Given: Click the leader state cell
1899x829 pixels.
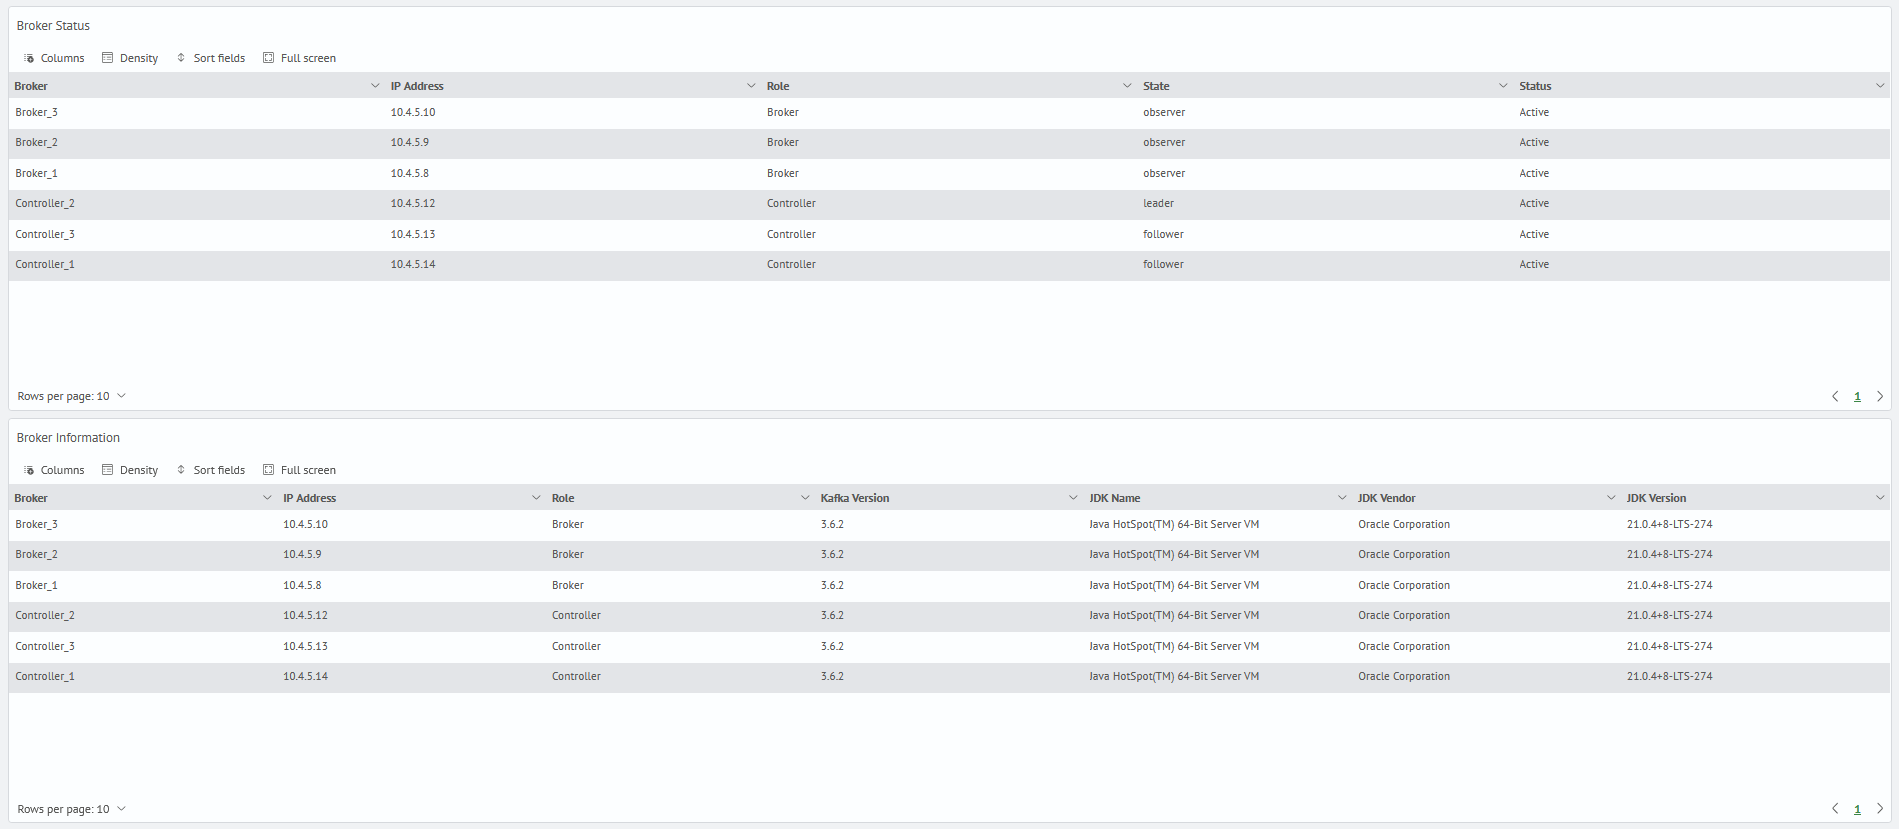Looking at the screenshot, I should [1158, 203].
